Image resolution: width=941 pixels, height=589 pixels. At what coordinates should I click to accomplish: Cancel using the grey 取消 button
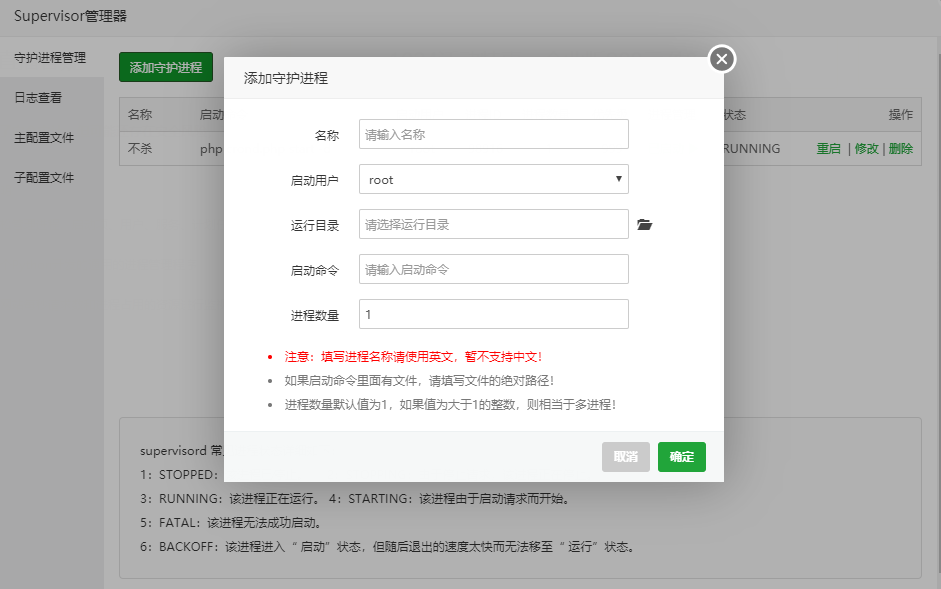tap(626, 457)
